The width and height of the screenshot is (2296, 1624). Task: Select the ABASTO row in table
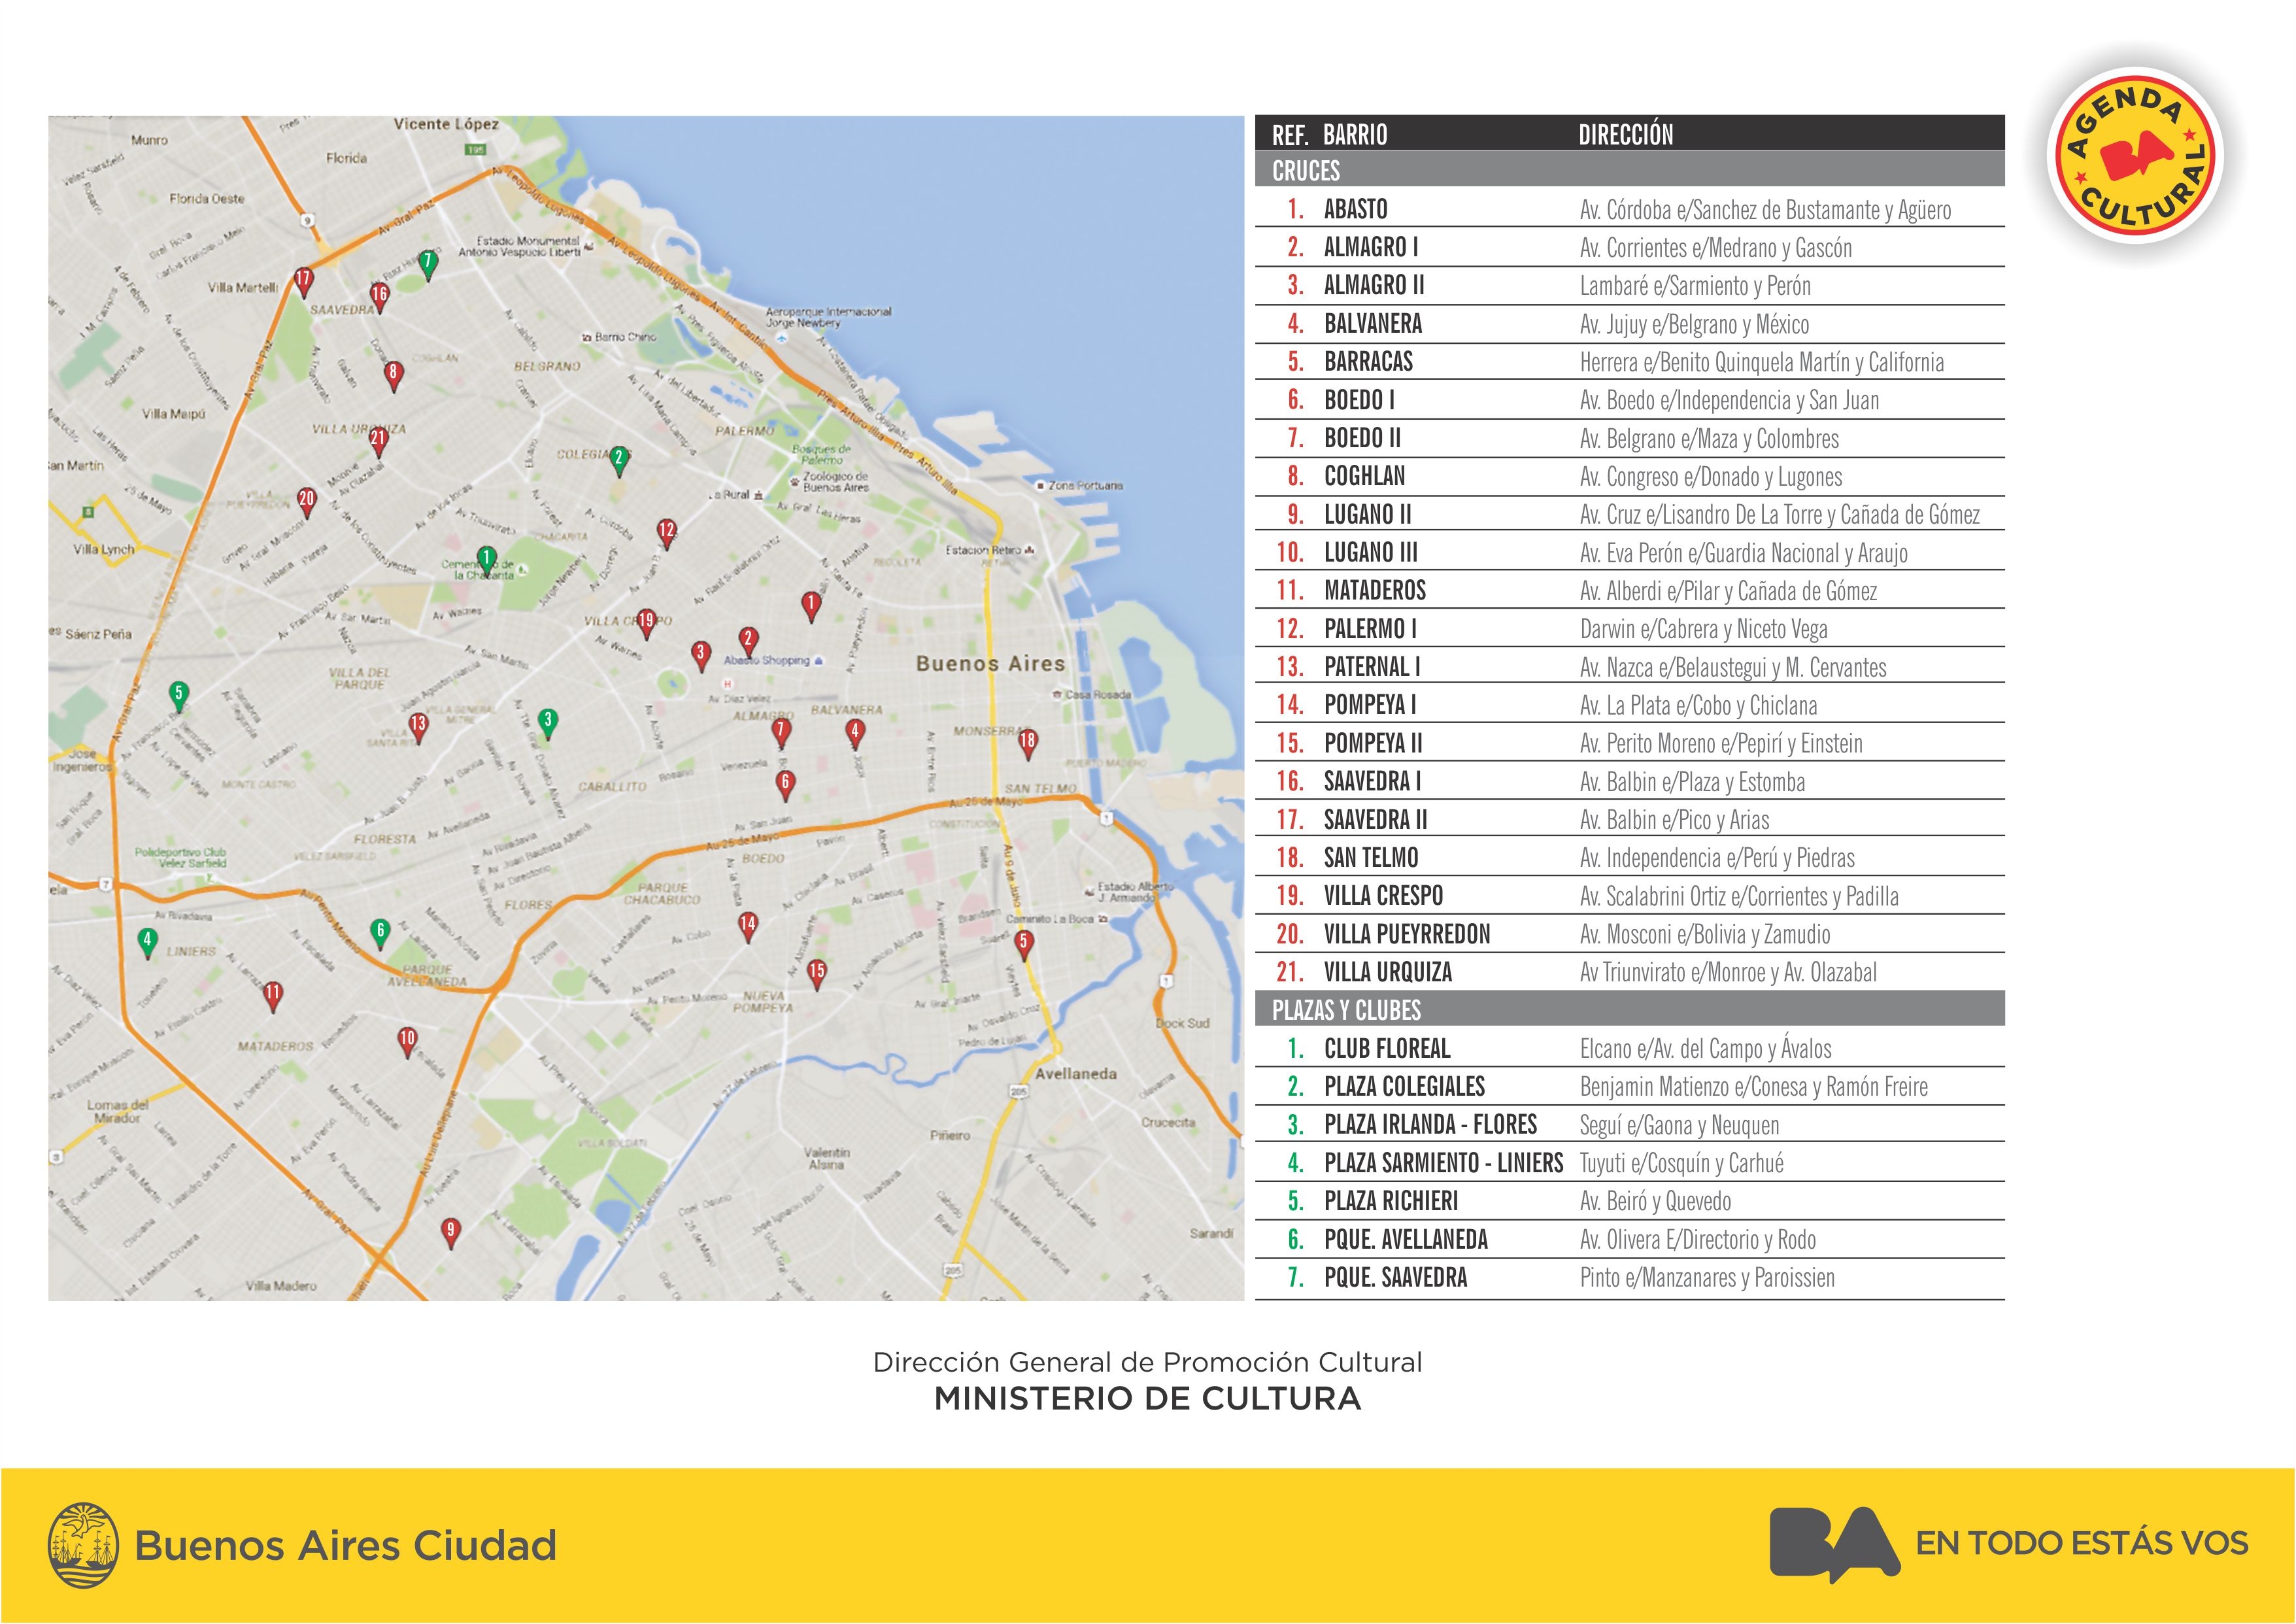tap(1630, 209)
